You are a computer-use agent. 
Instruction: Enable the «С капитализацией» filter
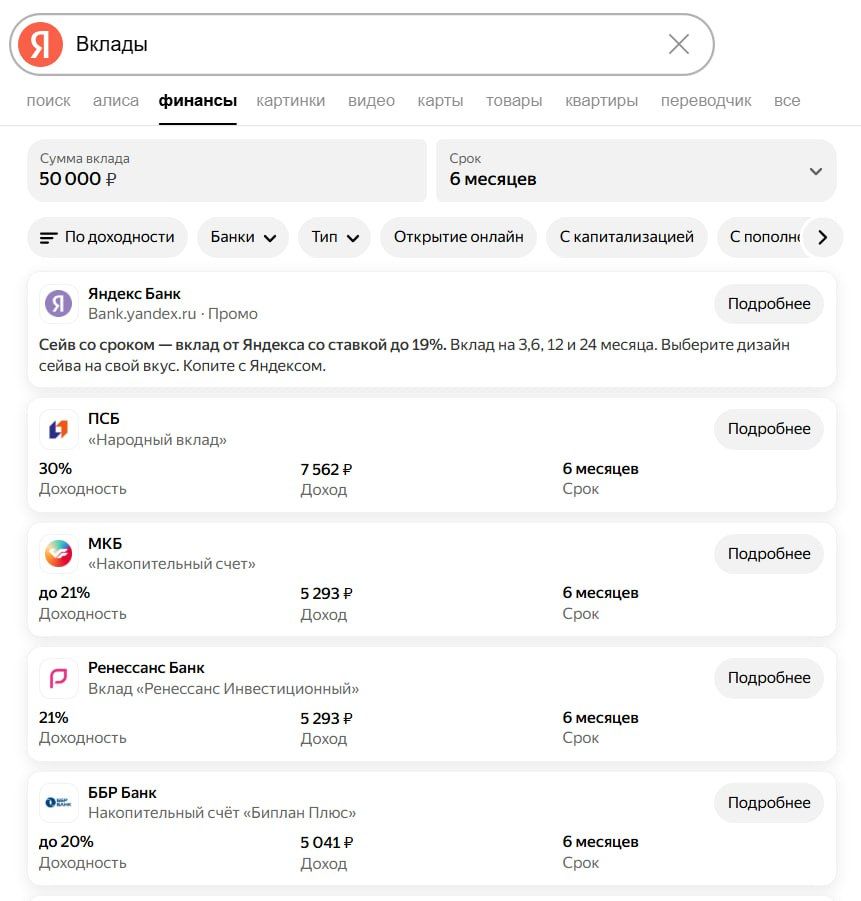click(x=626, y=237)
